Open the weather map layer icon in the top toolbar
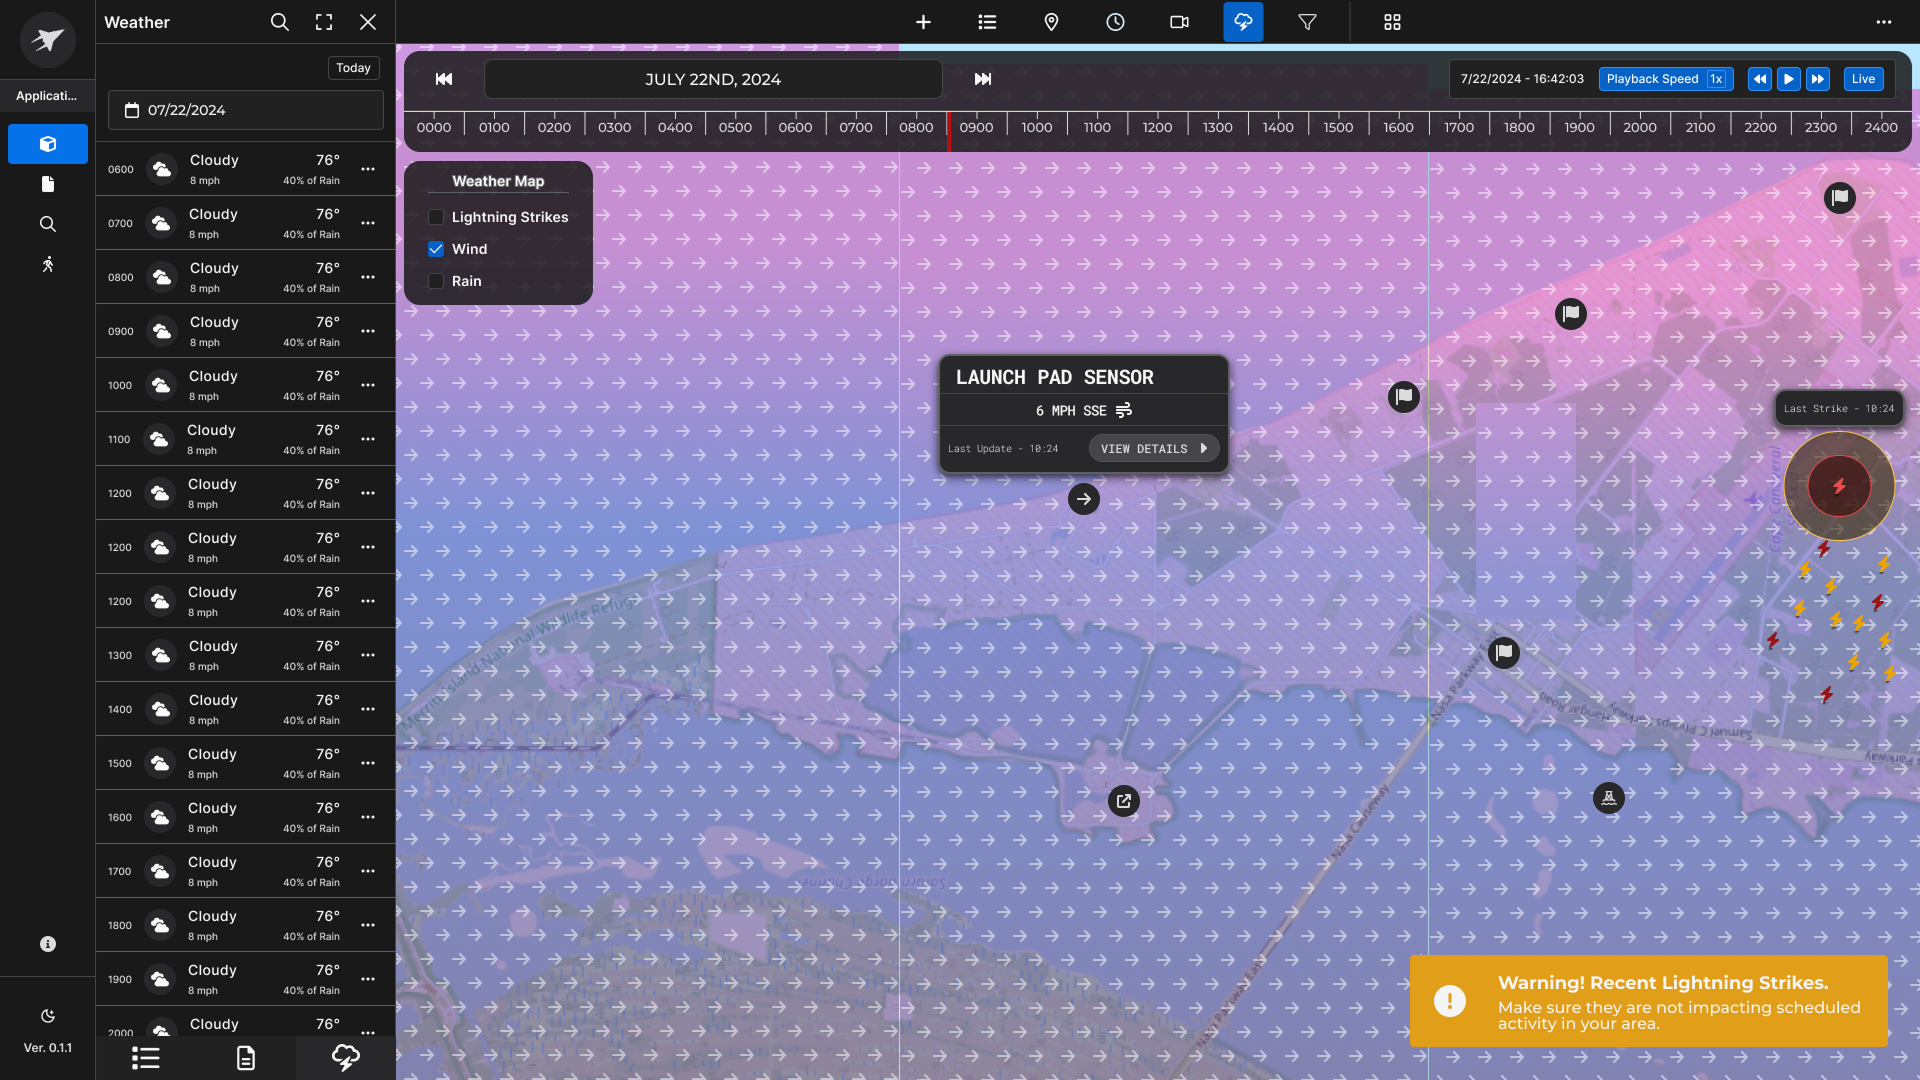 pyautogui.click(x=1242, y=21)
